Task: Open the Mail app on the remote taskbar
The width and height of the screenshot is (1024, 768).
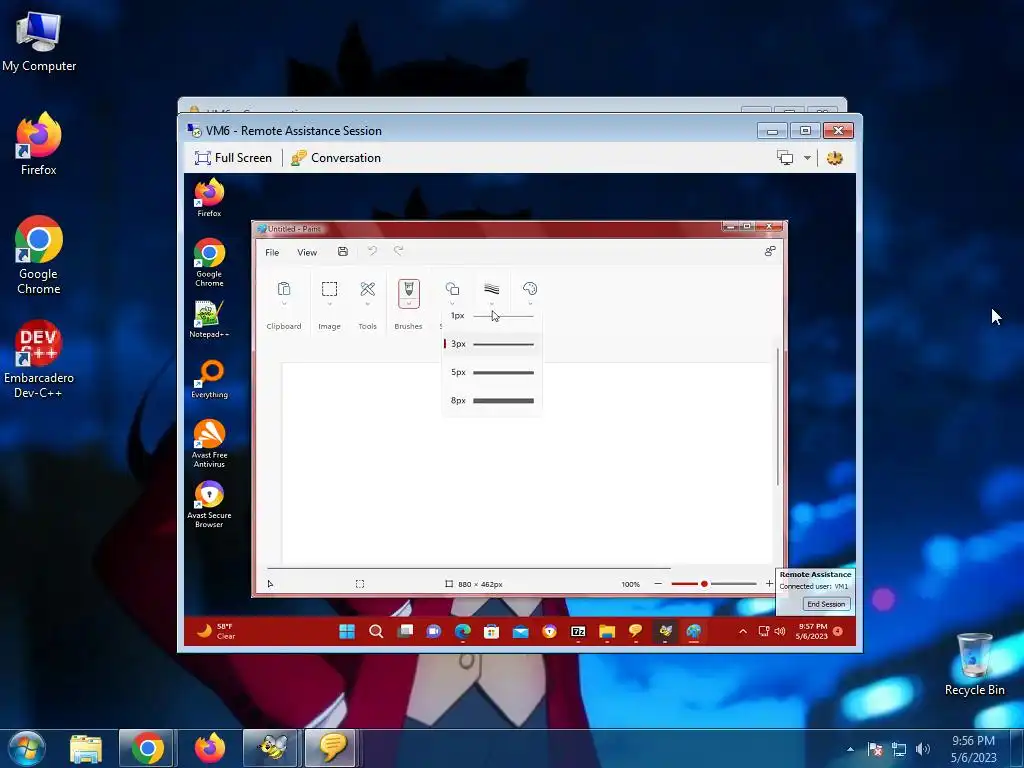Action: 520,632
